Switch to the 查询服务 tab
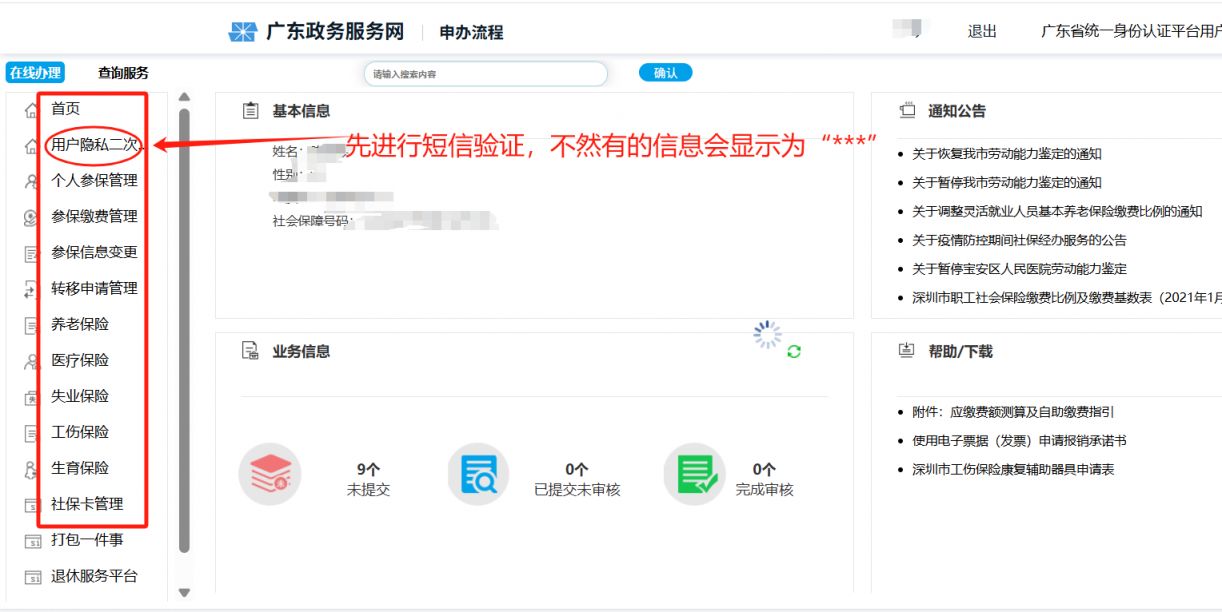Viewport: 1222px width, 612px height. pos(123,73)
